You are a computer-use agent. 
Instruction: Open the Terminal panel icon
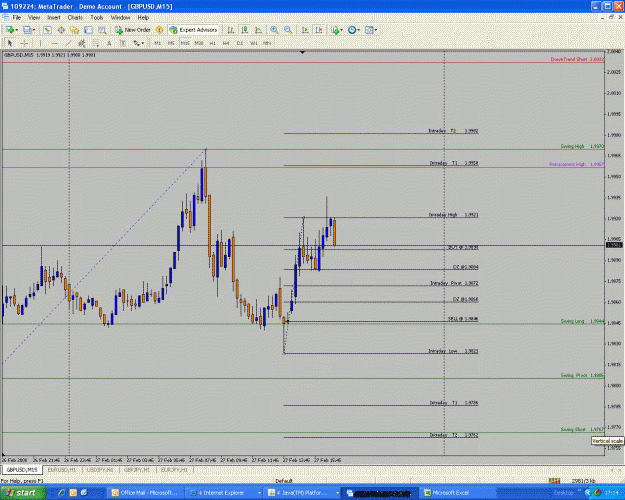click(x=88, y=30)
